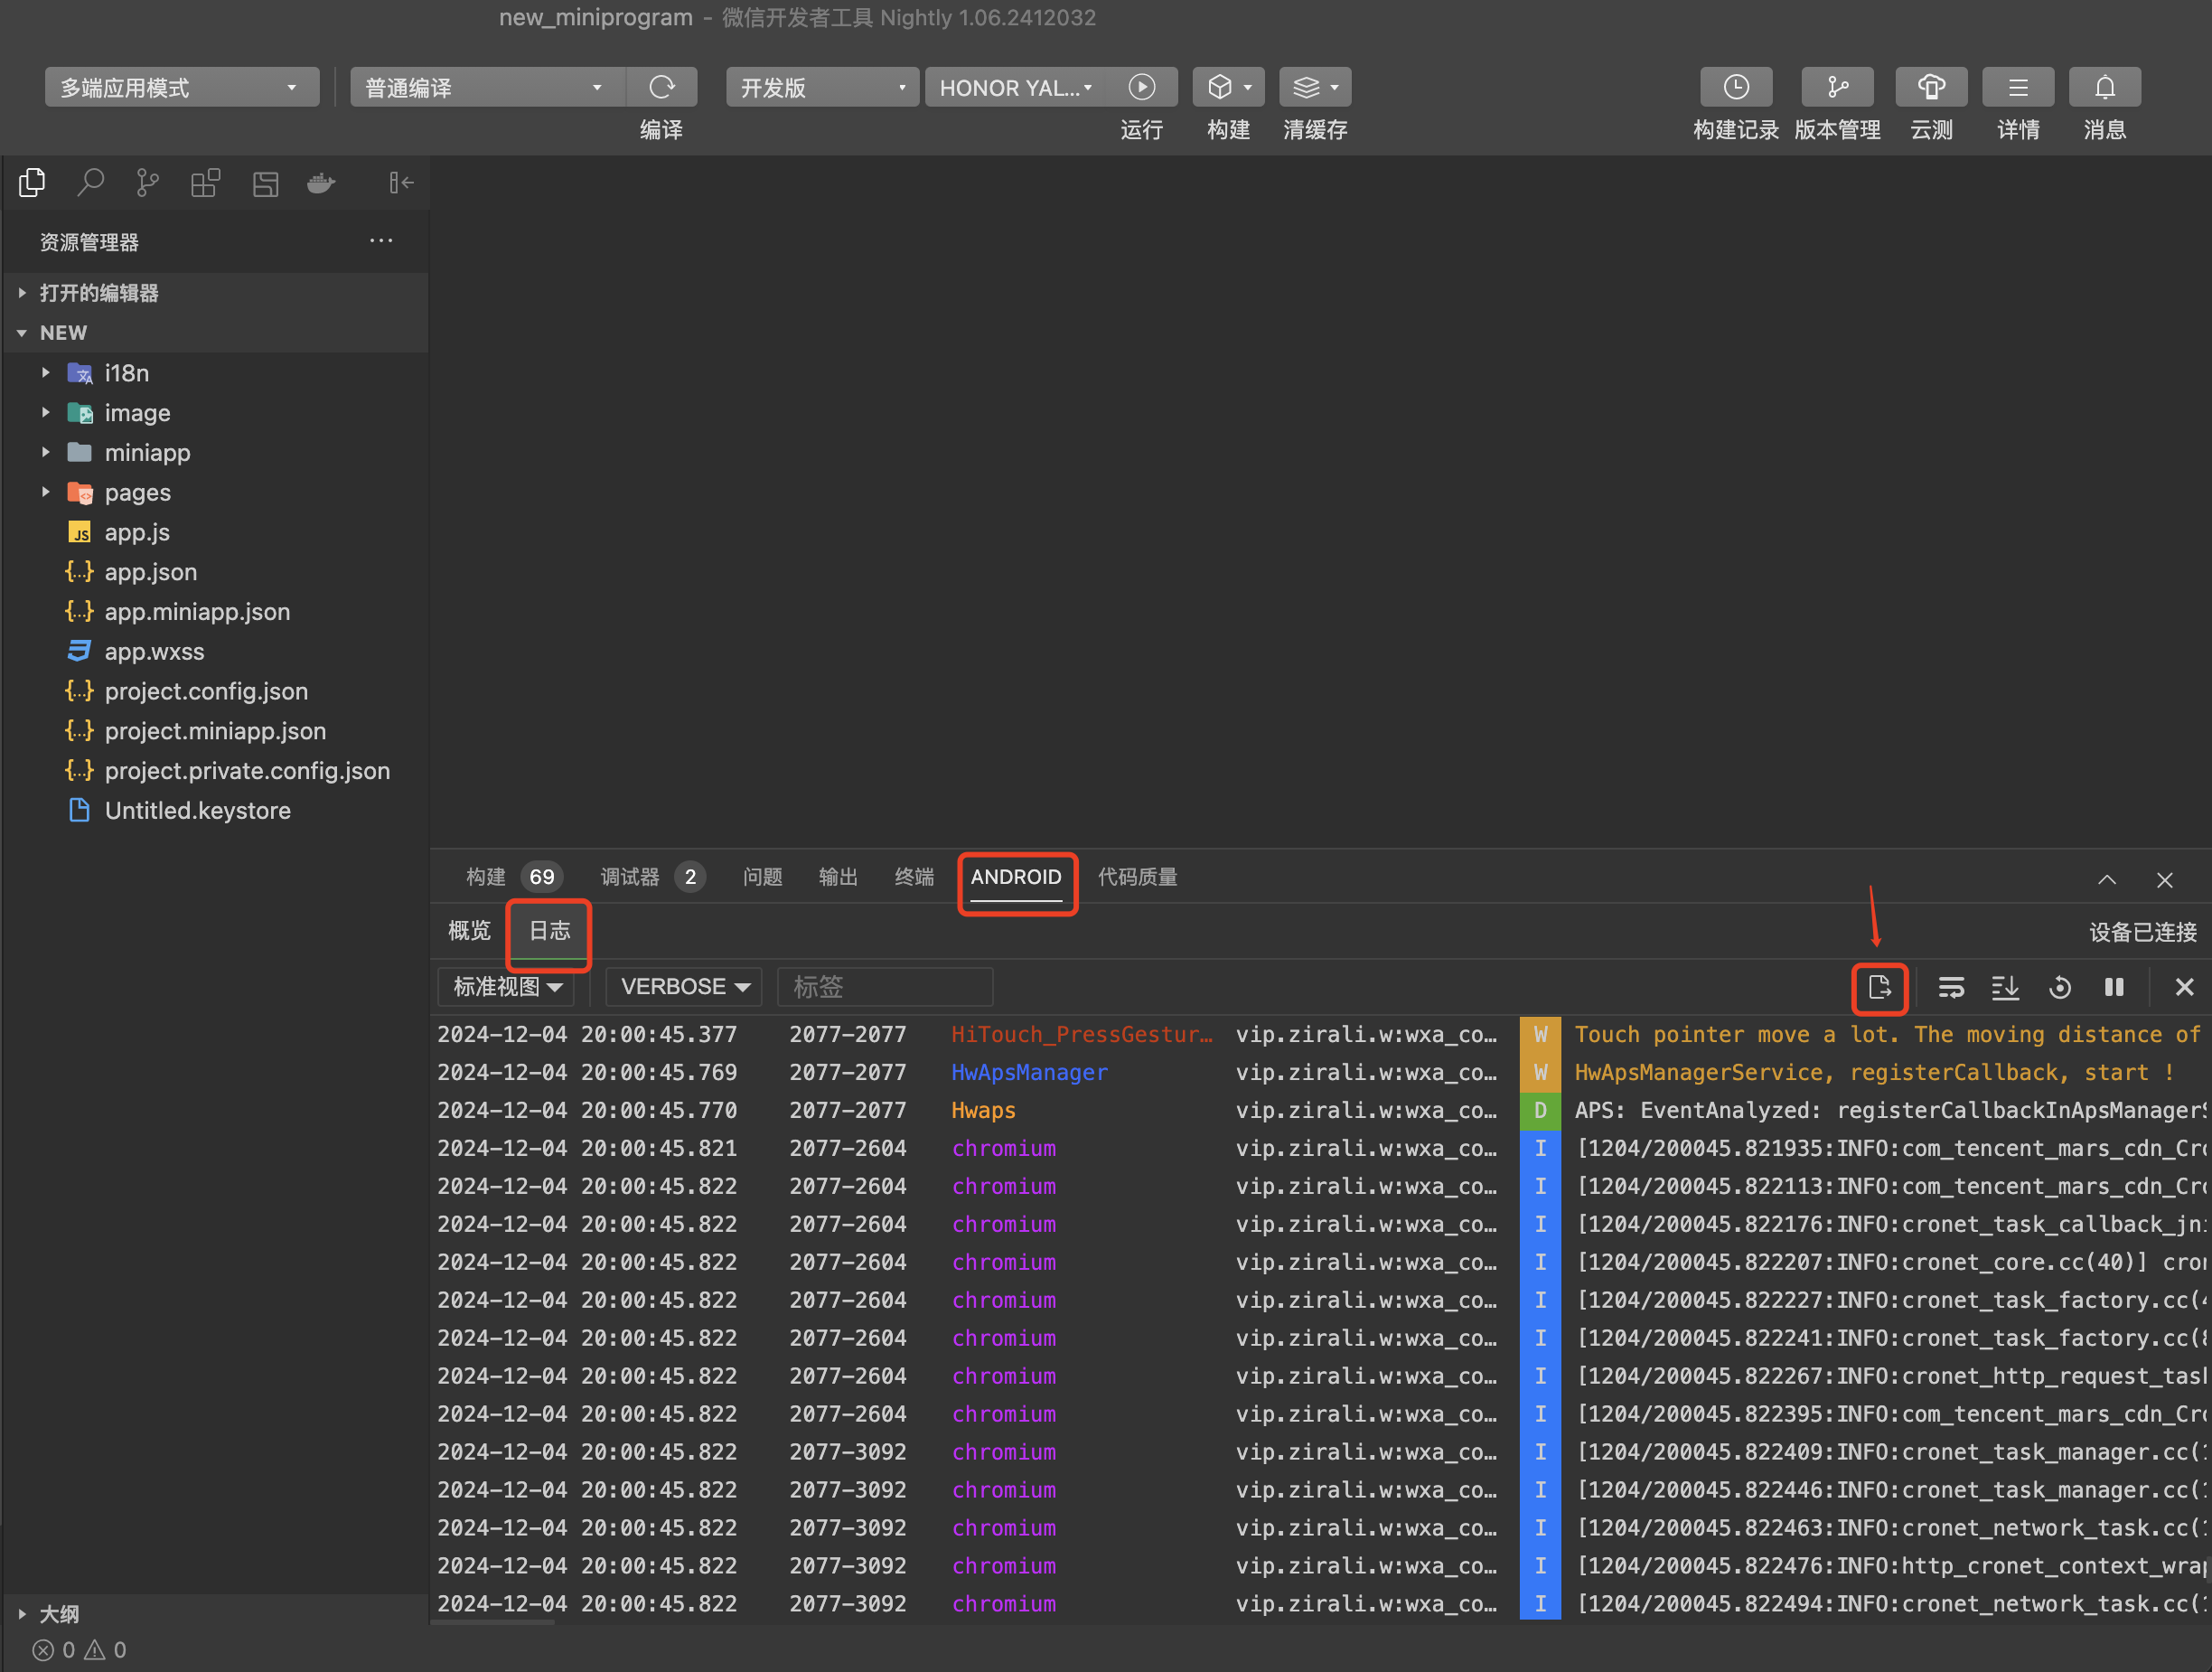Open the multi-platform app mode dropdown

(x=182, y=87)
